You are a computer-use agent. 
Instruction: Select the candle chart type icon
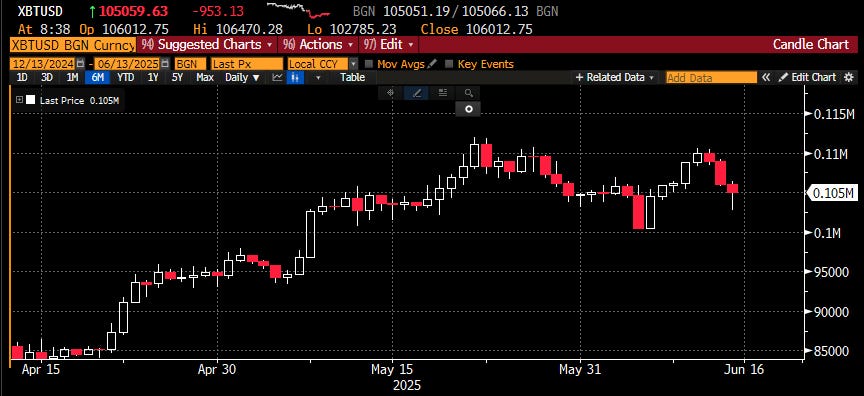tap(296, 78)
